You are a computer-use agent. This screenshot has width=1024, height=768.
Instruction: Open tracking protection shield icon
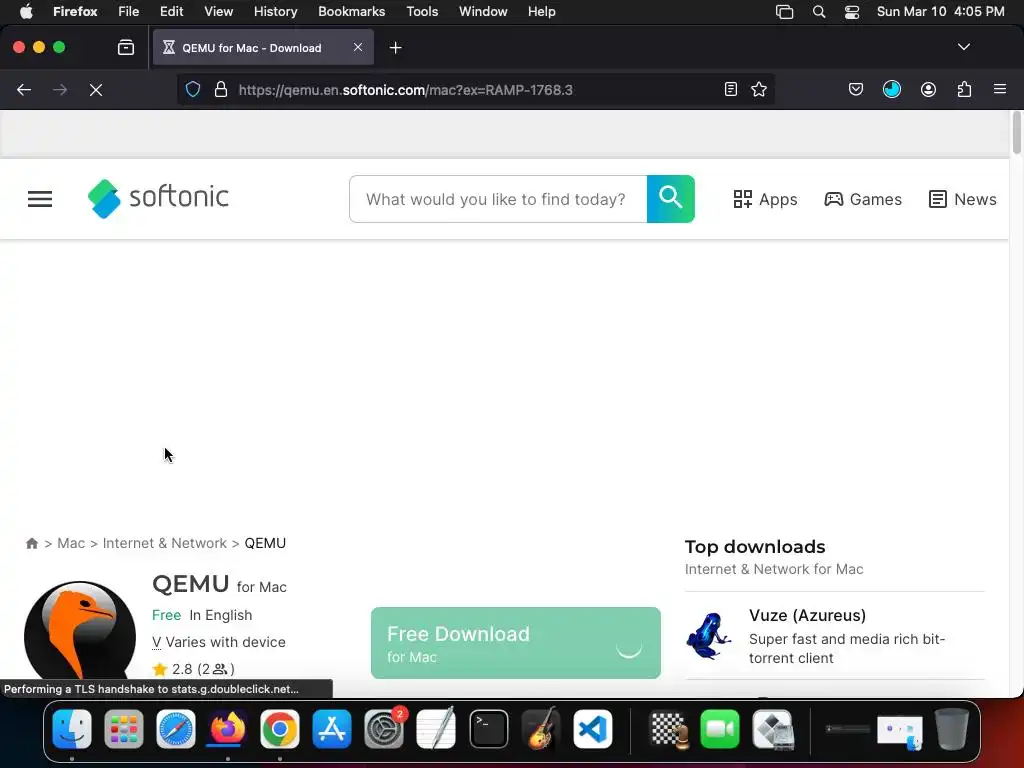(x=193, y=89)
